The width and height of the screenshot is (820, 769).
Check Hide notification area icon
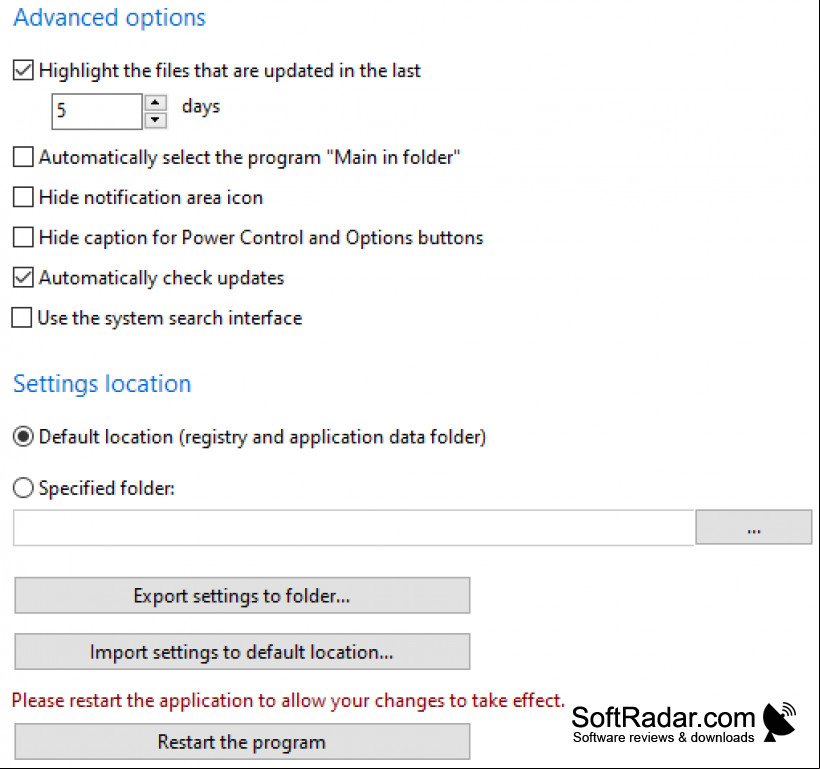[x=23, y=197]
